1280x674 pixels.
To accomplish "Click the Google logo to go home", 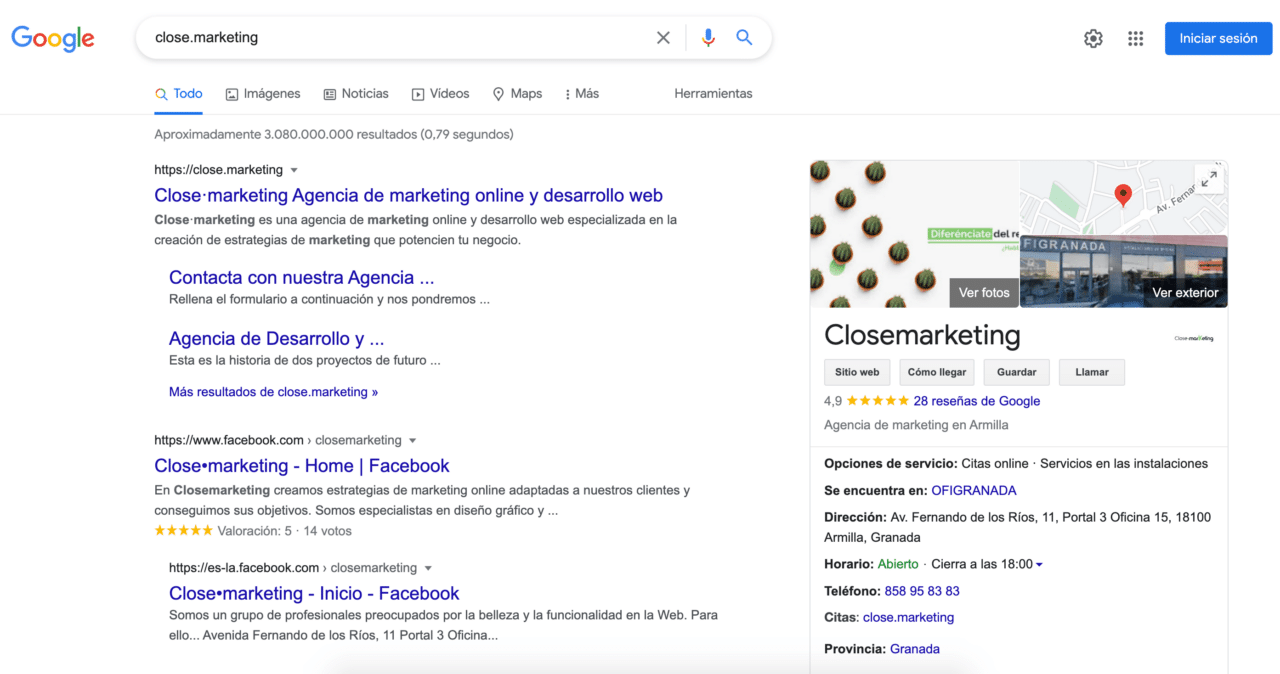I will (x=52, y=39).
